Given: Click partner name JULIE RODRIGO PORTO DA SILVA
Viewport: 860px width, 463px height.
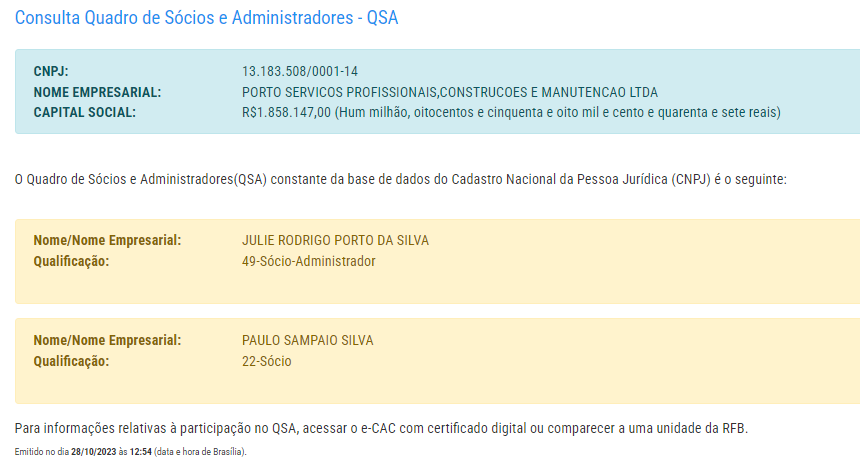Looking at the screenshot, I should point(335,240).
